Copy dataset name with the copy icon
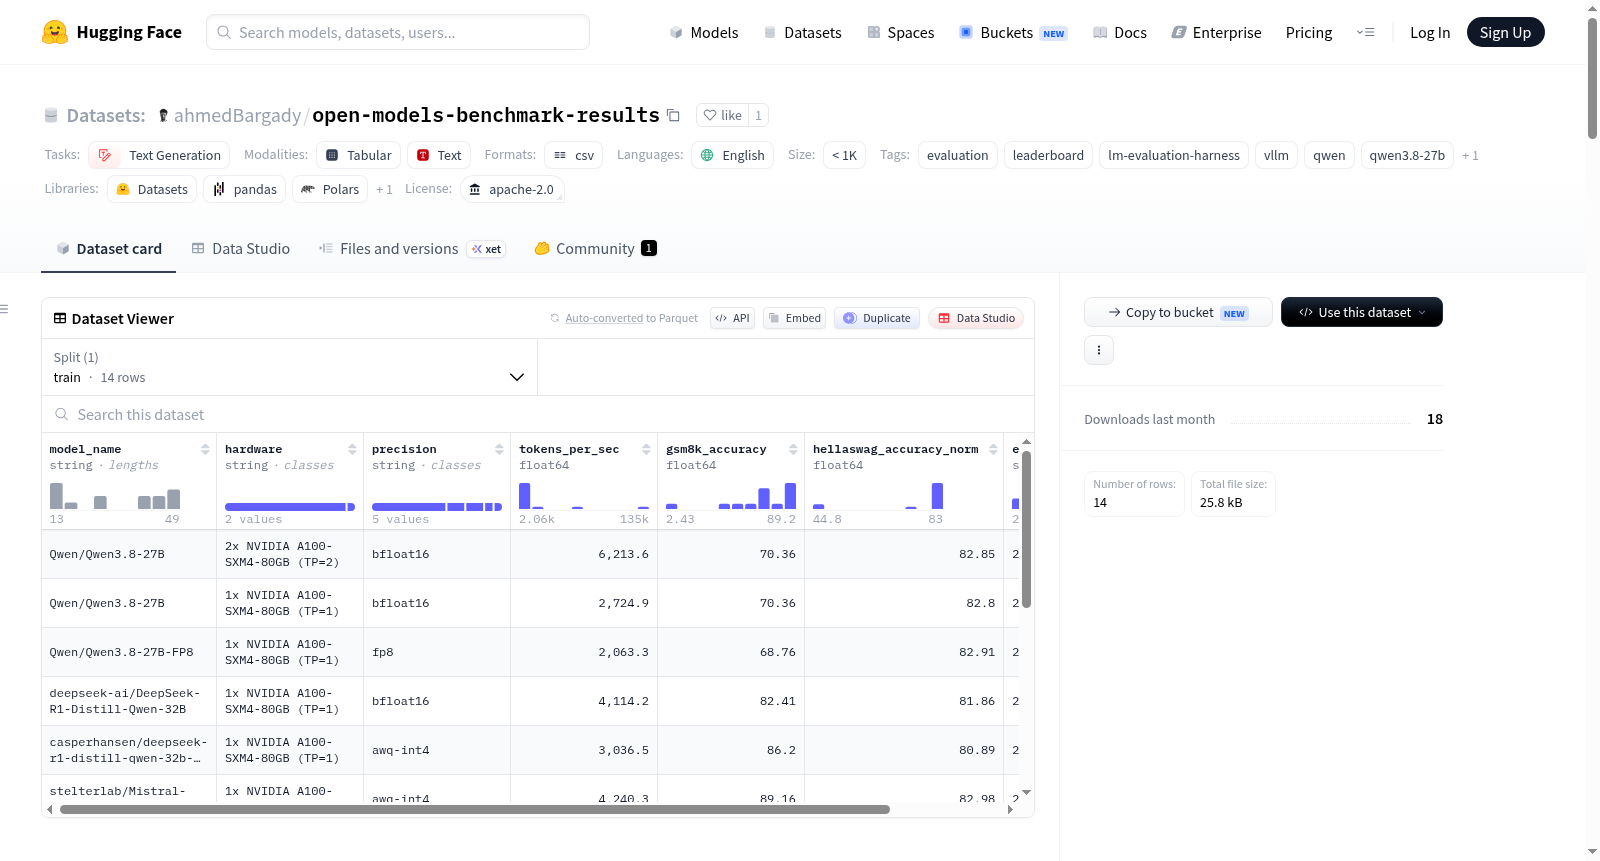 (673, 116)
